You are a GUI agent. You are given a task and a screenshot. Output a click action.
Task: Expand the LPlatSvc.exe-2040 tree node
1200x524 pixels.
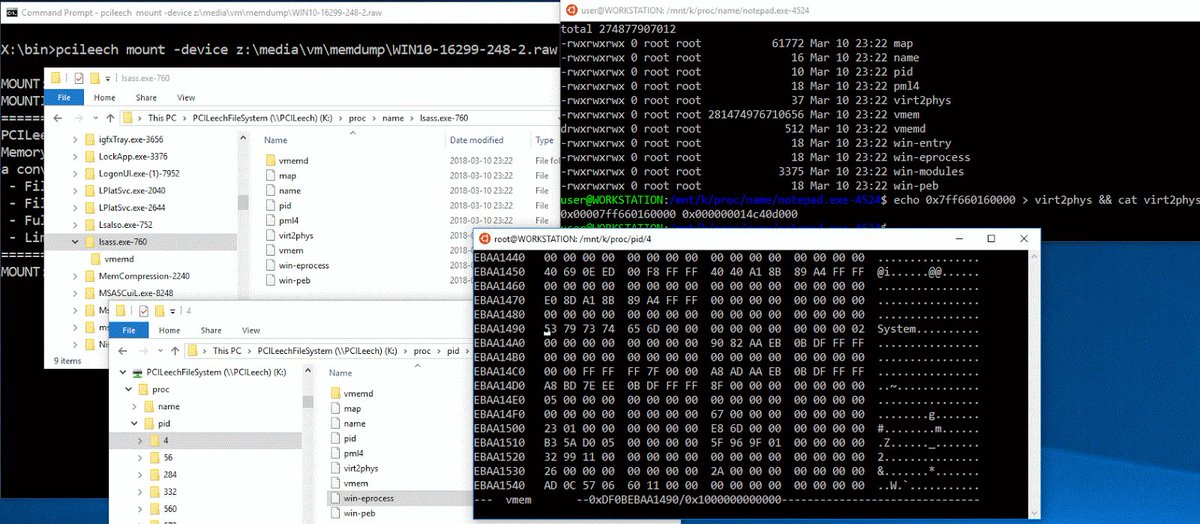point(77,191)
